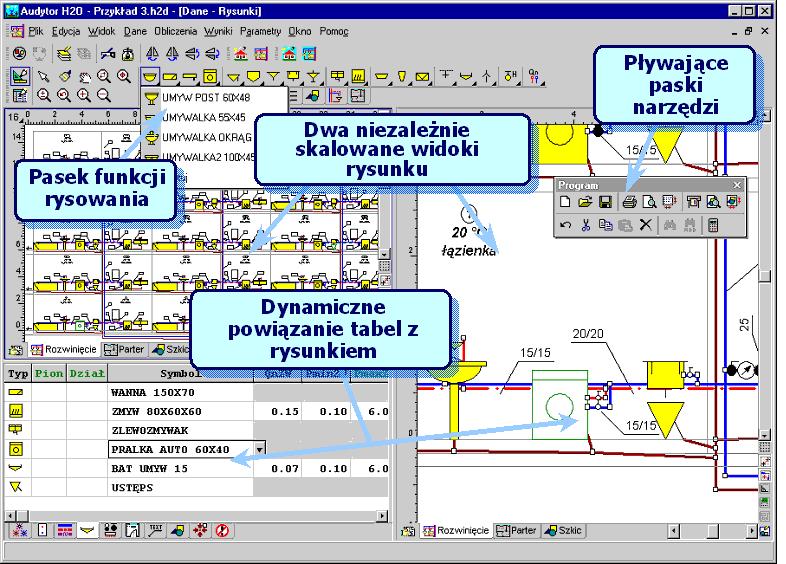Click the scissors Cut icon
This screenshot has height=564, width=786.
585,225
